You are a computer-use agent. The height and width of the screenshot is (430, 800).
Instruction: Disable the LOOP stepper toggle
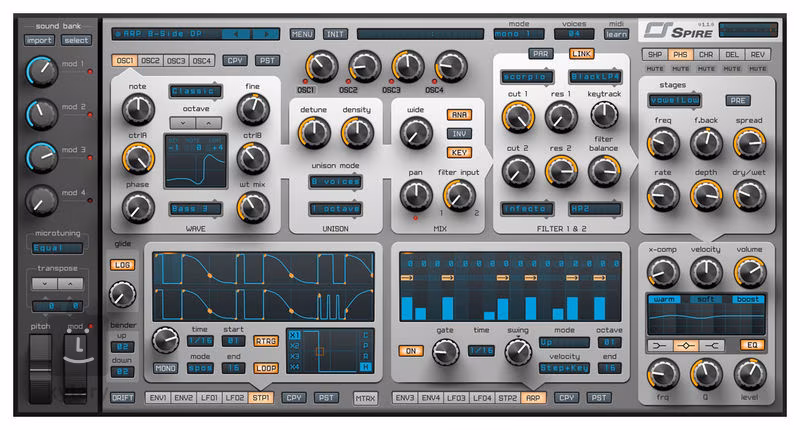pos(265,368)
